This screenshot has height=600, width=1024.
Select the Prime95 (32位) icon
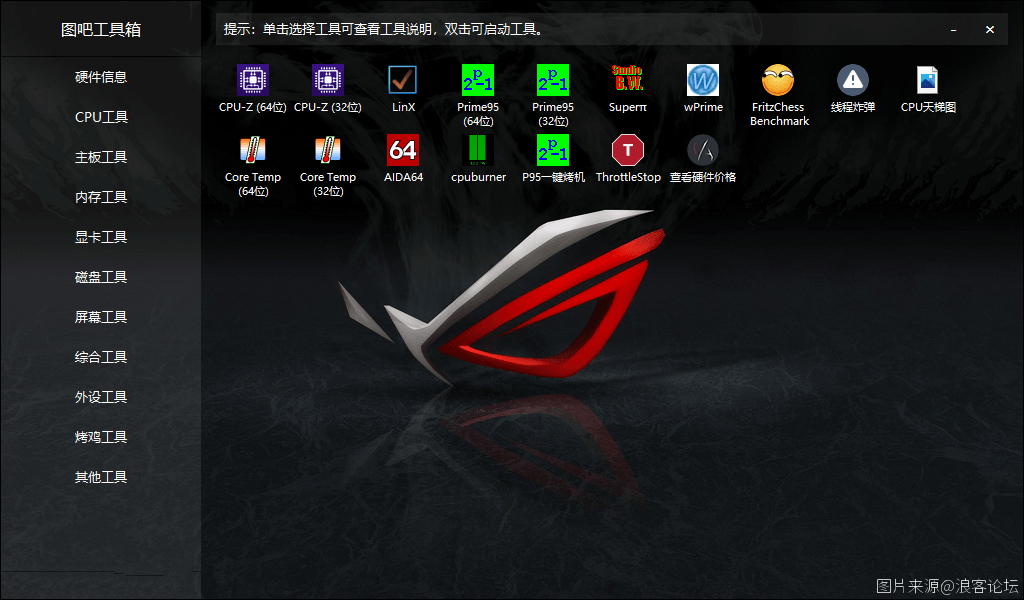tap(553, 80)
